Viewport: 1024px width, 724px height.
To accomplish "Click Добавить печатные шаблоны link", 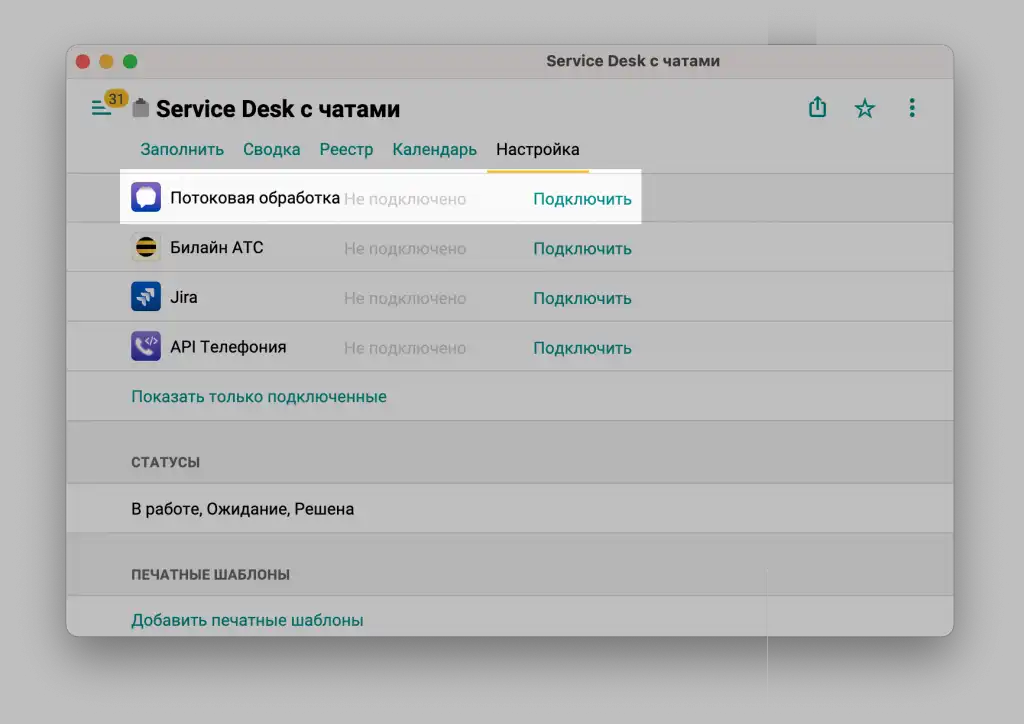I will (248, 620).
